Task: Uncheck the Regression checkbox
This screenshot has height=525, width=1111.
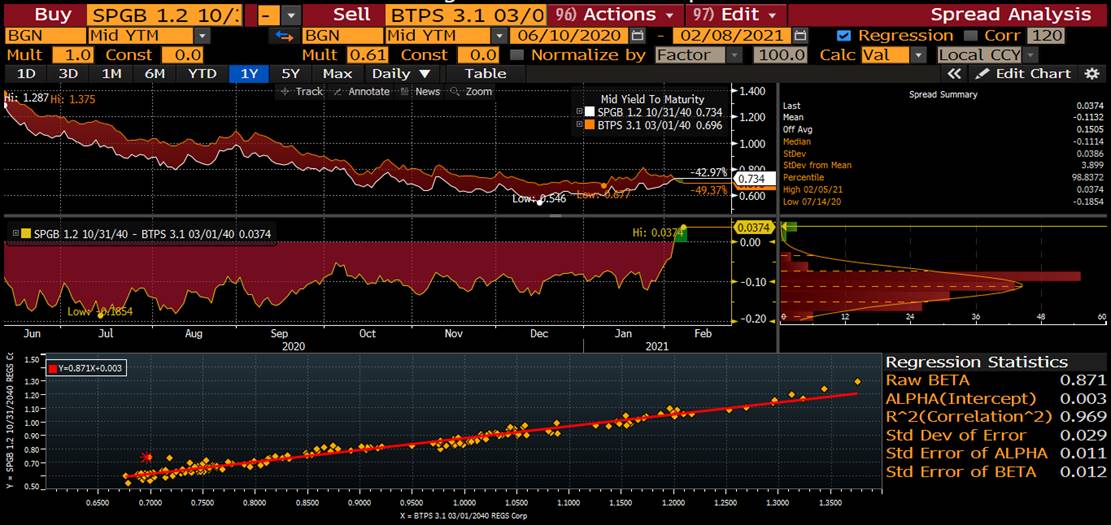Action: point(843,36)
